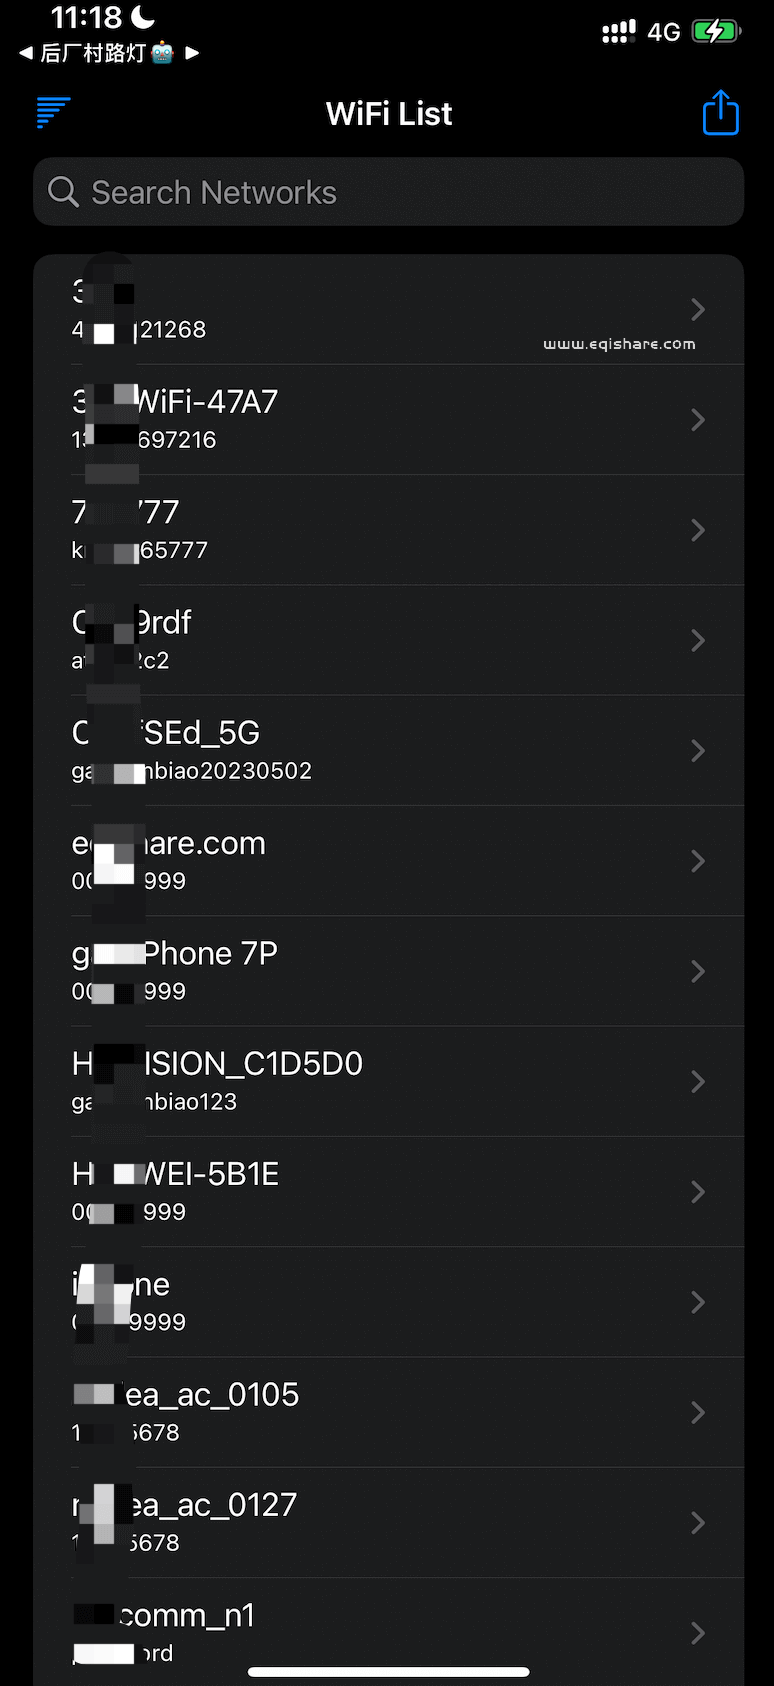Focus the Search Networks field
This screenshot has width=774, height=1686.
pyautogui.click(x=400, y=192)
